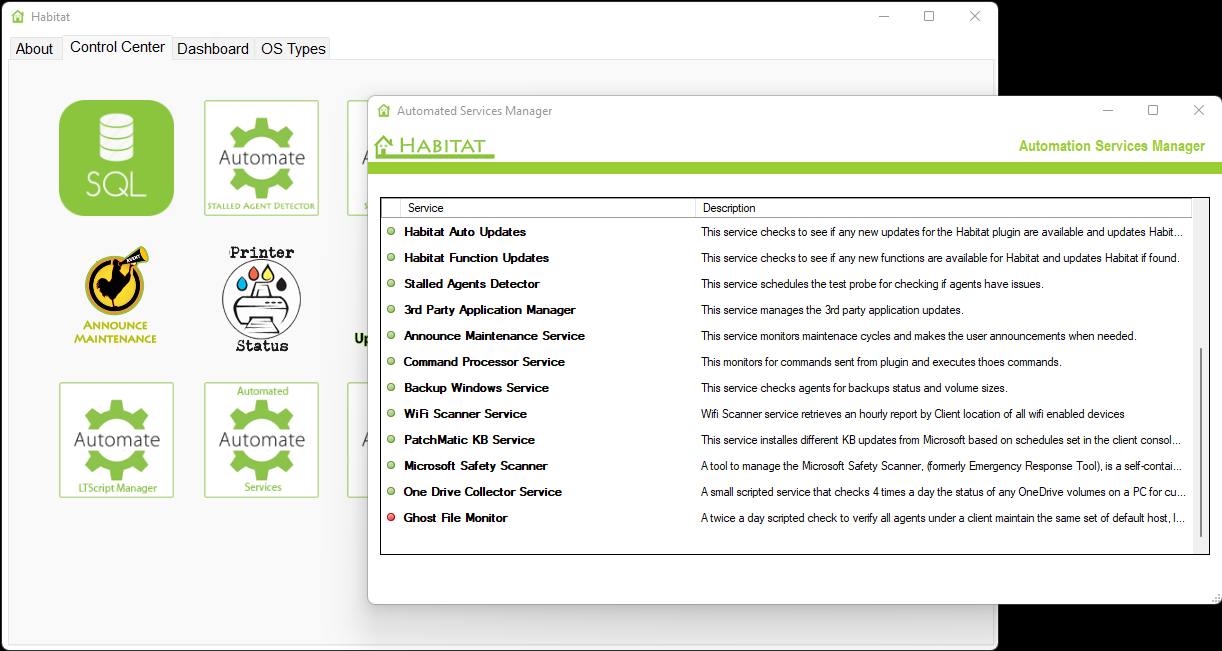The width and height of the screenshot is (1222, 651).
Task: Select the Habitat Function Updates row
Action: pos(787,258)
